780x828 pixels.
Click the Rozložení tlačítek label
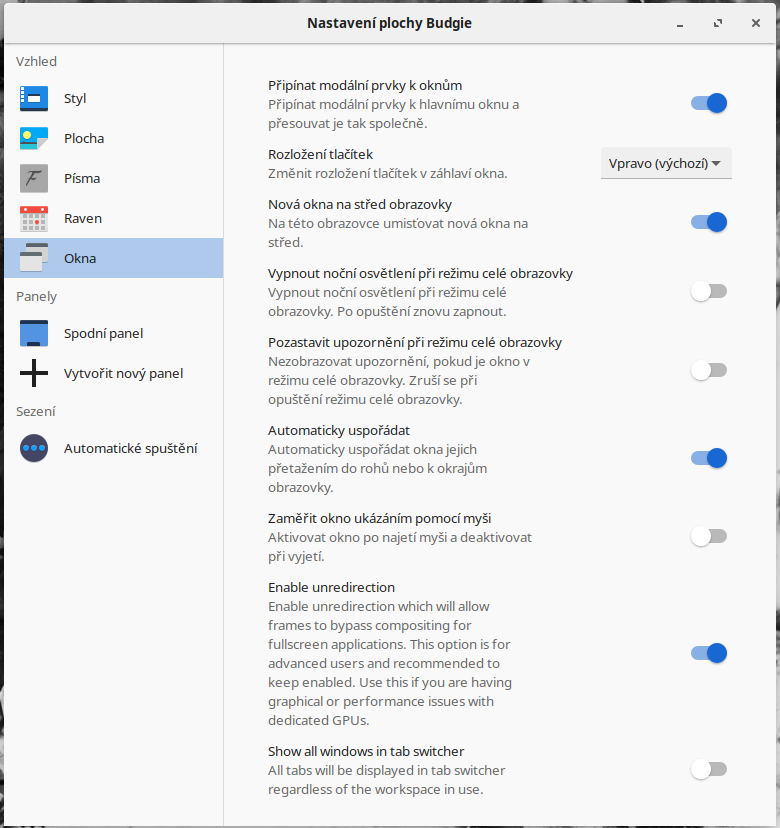point(321,154)
